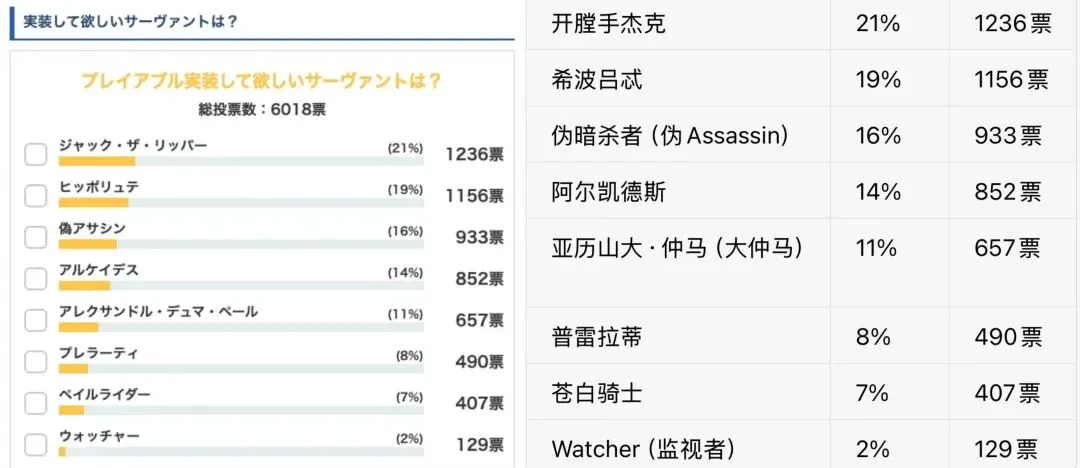Click the ジャック・ザ・リッパー yellow vote bar
This screenshot has width=1080, height=468.
pos(96,161)
